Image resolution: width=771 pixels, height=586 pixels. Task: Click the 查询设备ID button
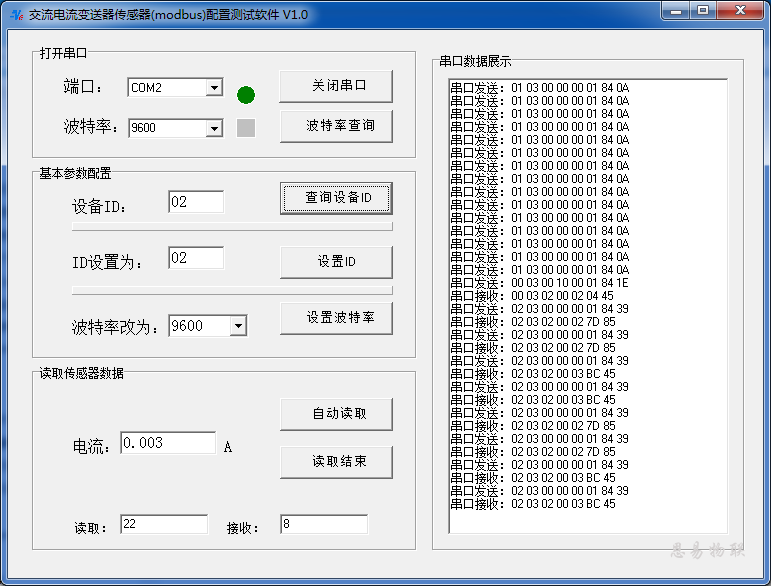pos(335,198)
